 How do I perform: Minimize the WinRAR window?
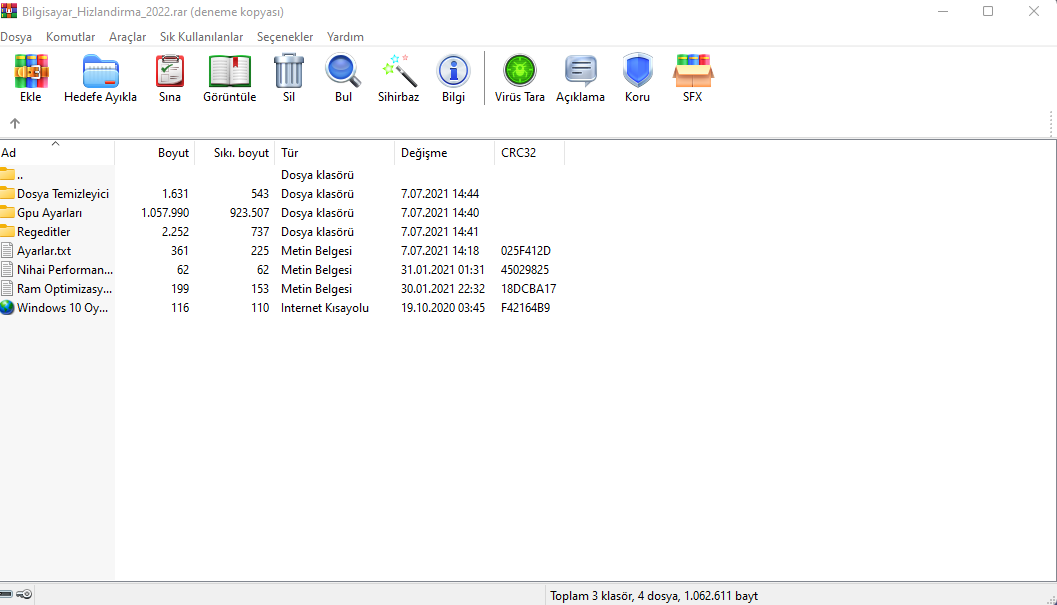(x=943, y=11)
